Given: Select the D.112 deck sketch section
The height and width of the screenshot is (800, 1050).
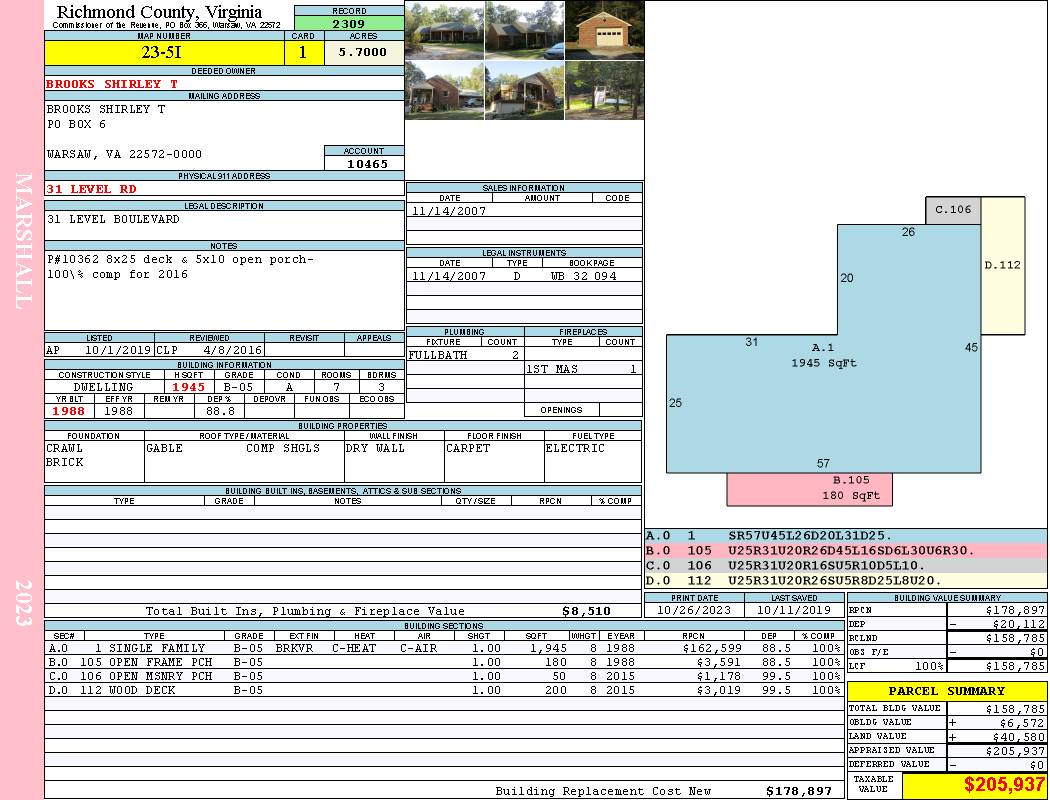Looking at the screenshot, I should [x=1002, y=265].
